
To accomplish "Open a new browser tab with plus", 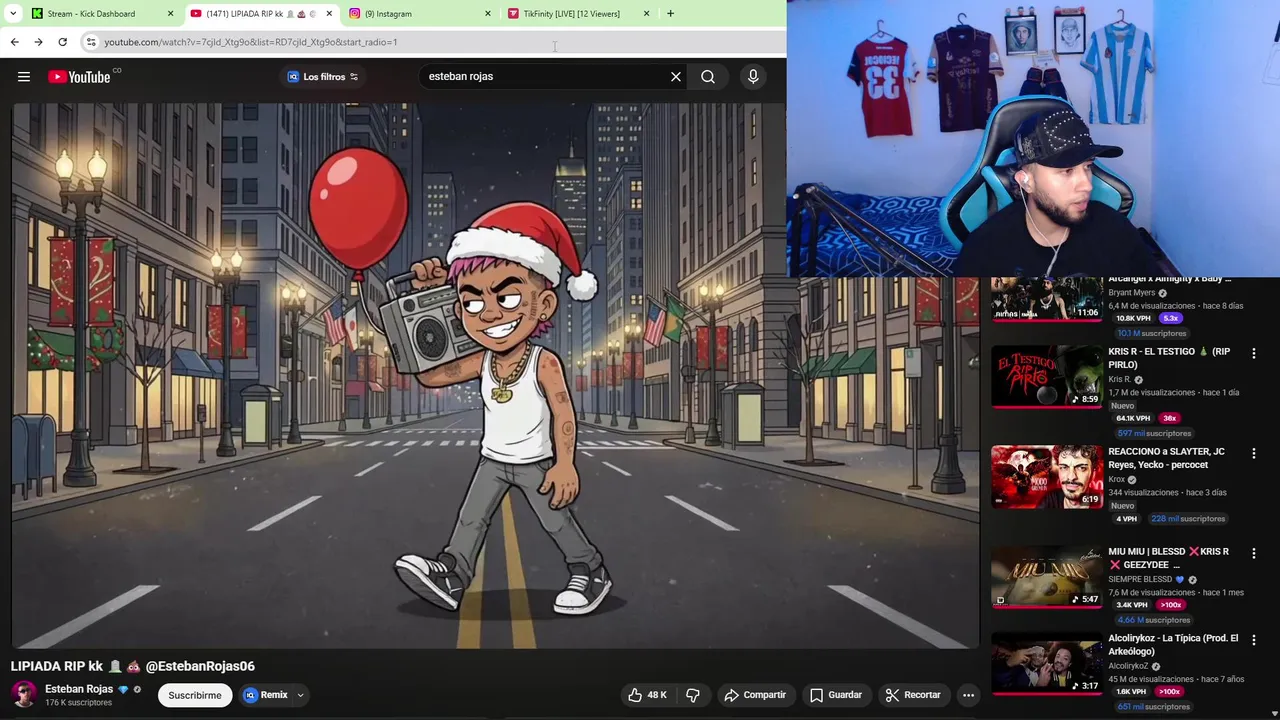I will pyautogui.click(x=670, y=14).
